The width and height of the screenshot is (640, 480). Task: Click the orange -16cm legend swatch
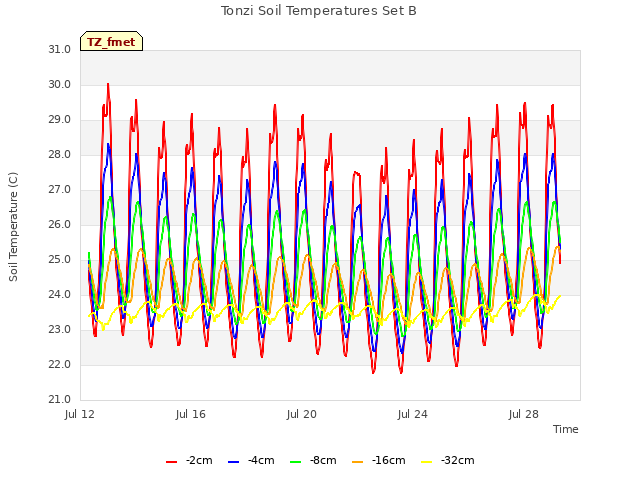coord(358,462)
